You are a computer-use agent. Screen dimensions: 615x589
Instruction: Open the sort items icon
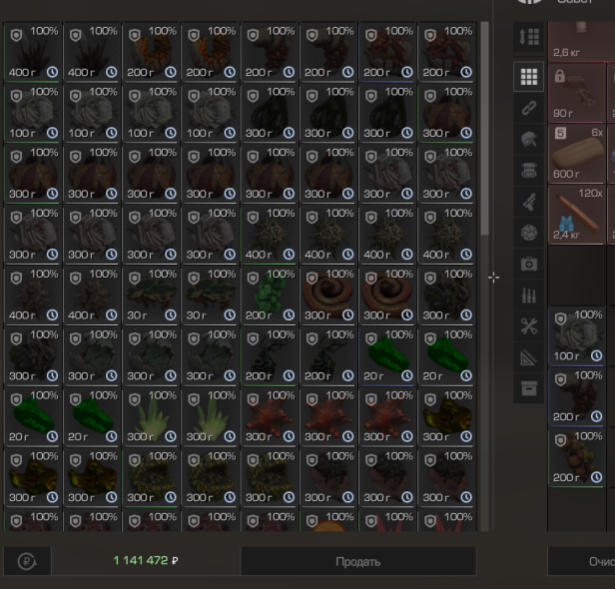click(x=529, y=37)
